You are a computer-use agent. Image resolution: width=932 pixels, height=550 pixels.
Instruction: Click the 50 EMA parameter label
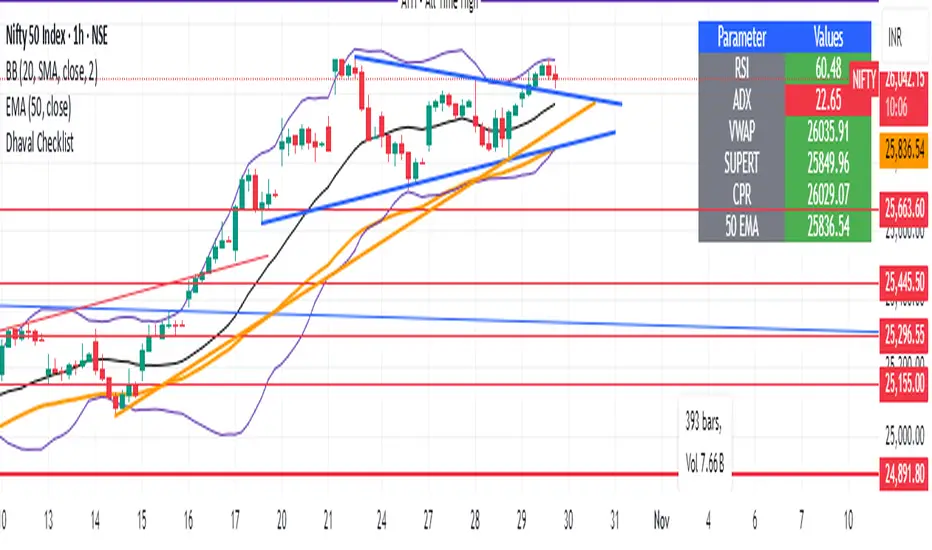pyautogui.click(x=742, y=226)
